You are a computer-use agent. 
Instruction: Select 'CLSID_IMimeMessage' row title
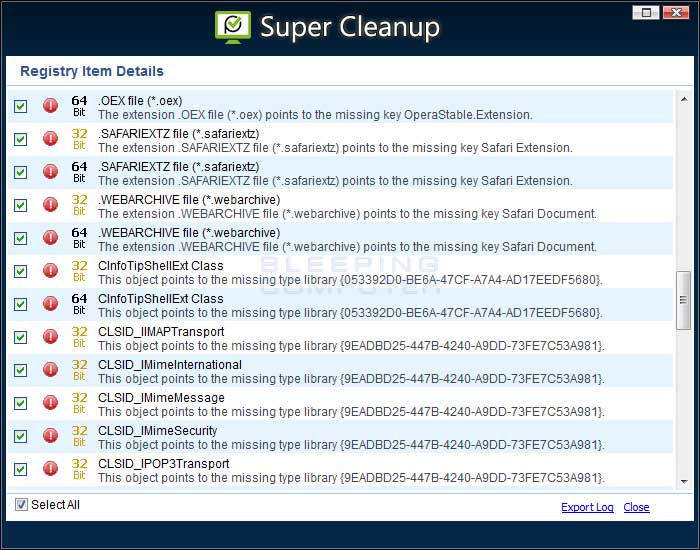click(161, 398)
